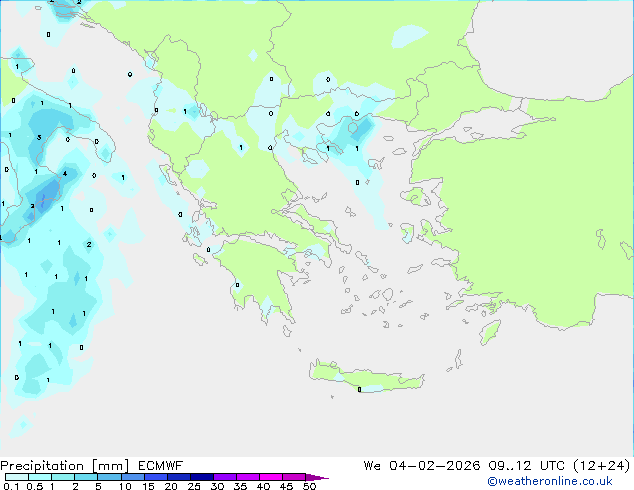
Task: Select the 25–30 mm legend color swatch
Action: click(202, 477)
